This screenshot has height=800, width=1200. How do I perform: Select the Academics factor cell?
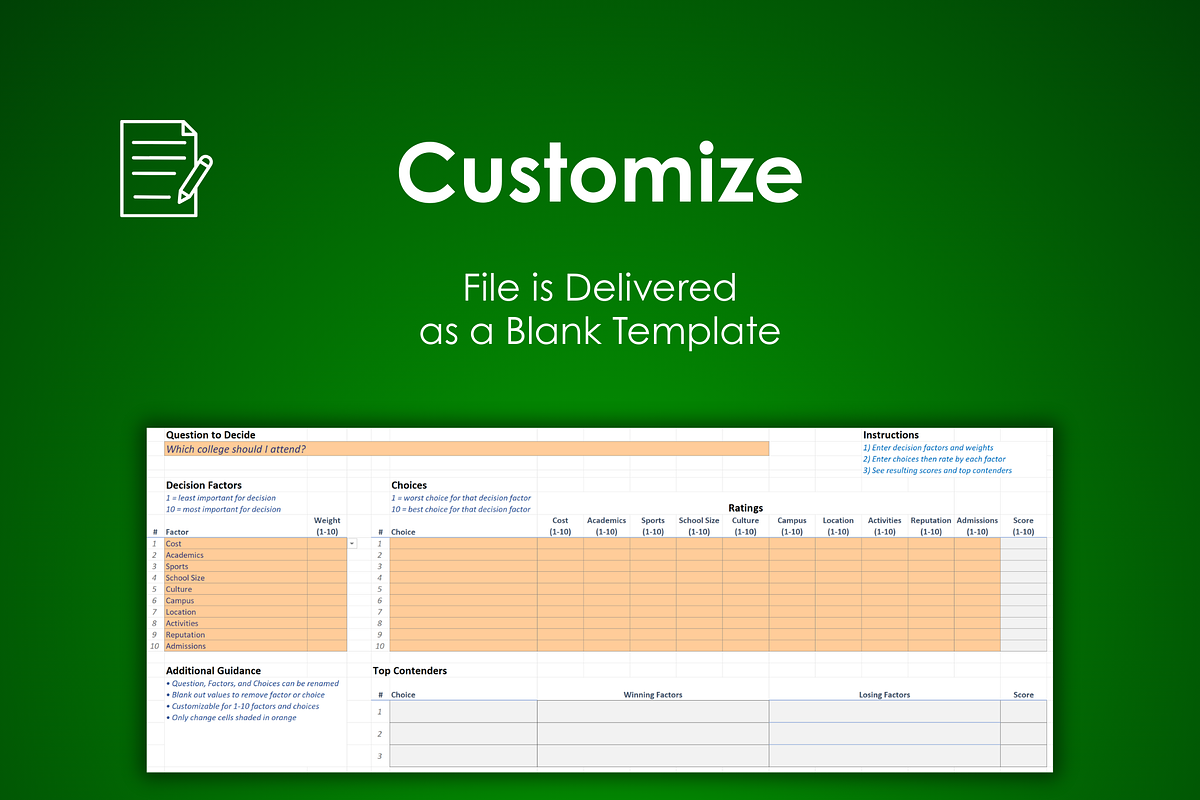point(236,555)
